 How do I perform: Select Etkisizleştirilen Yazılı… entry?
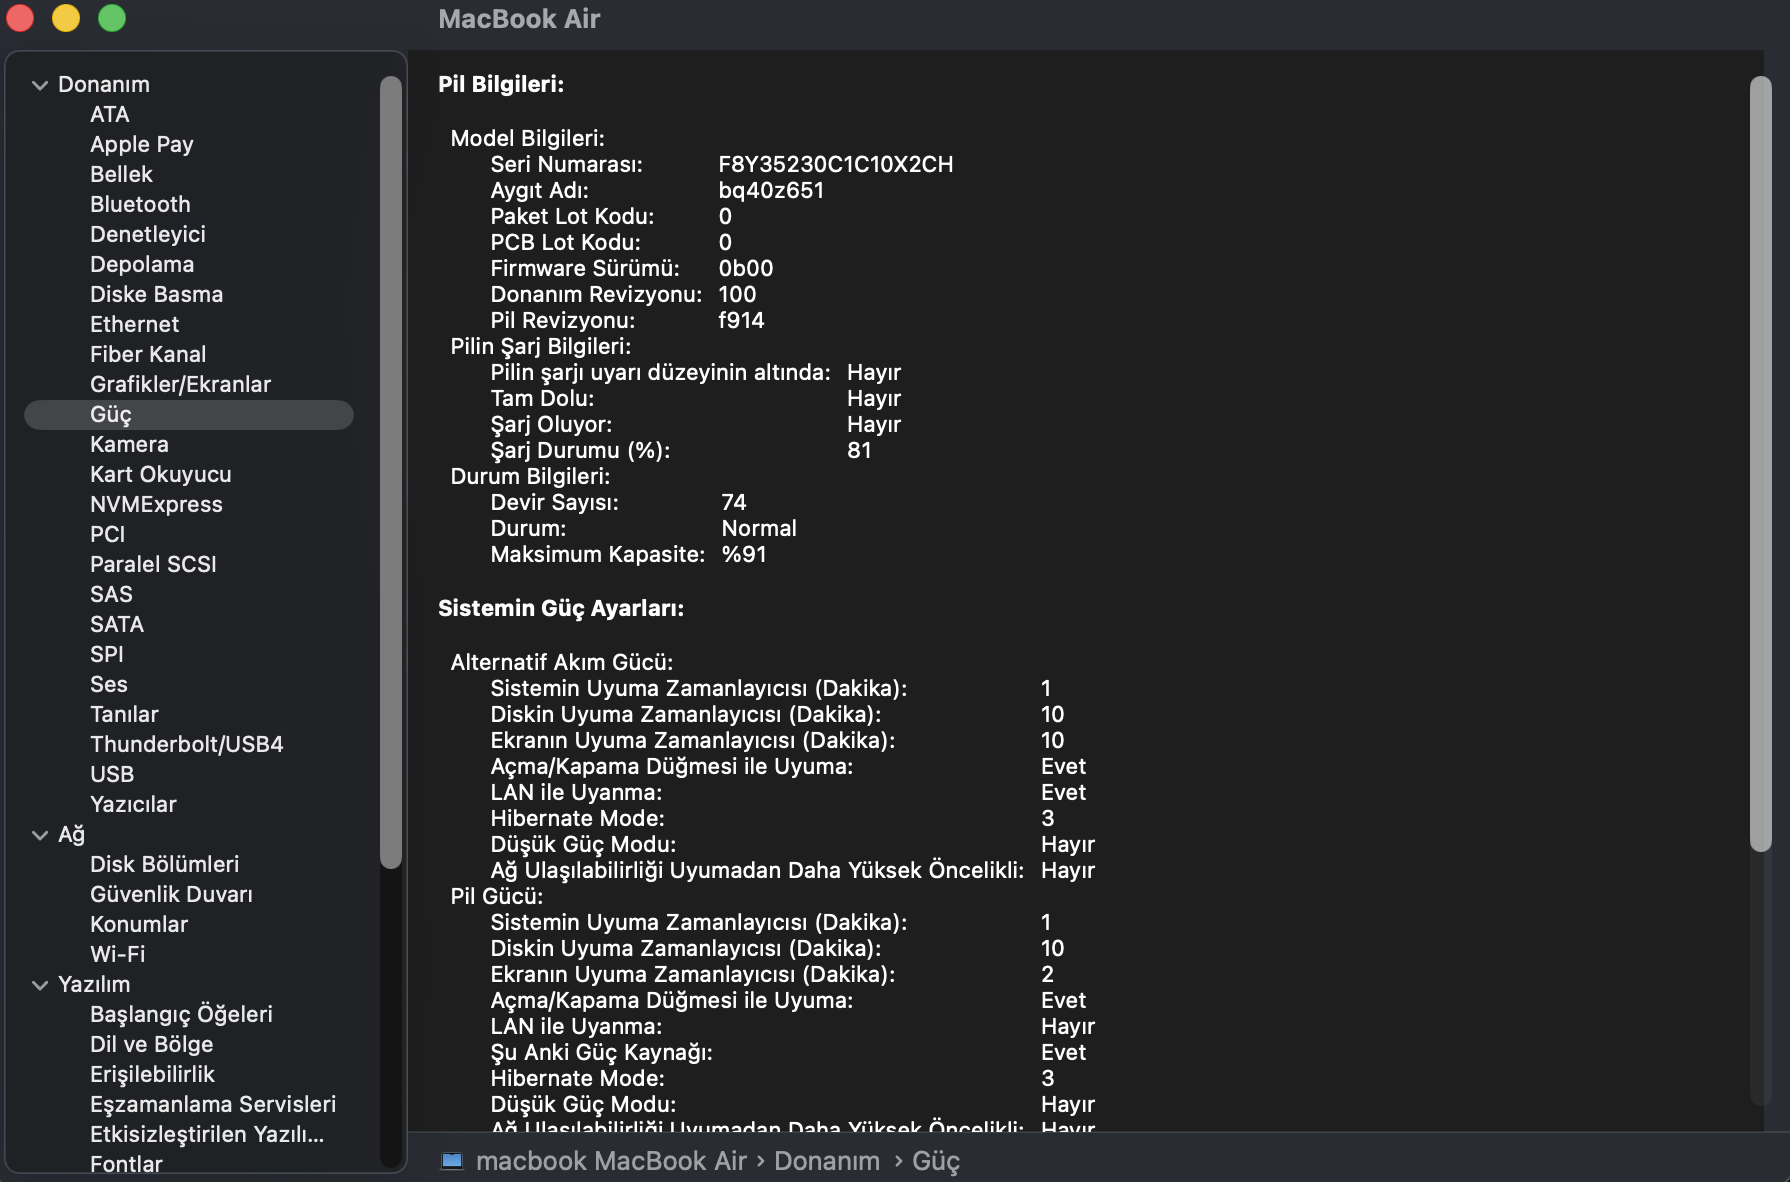coord(207,1135)
